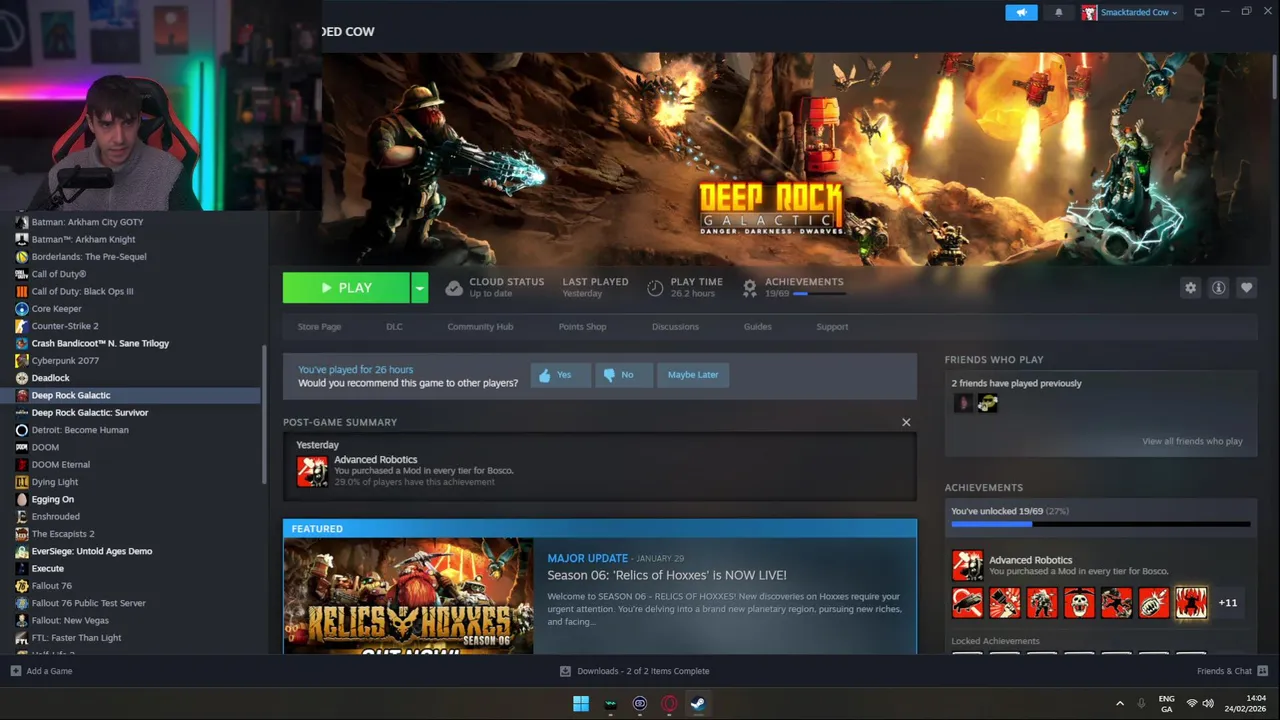This screenshot has width=1280, height=720.
Task: Click the Downloads status icon
Action: [565, 671]
